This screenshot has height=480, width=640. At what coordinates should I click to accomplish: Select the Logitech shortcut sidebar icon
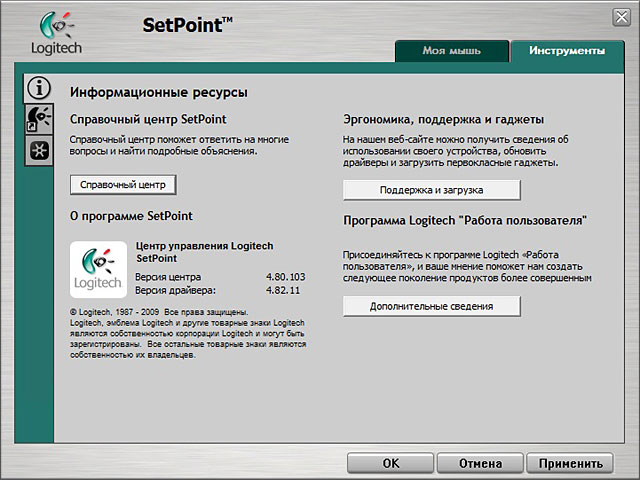(x=39, y=119)
